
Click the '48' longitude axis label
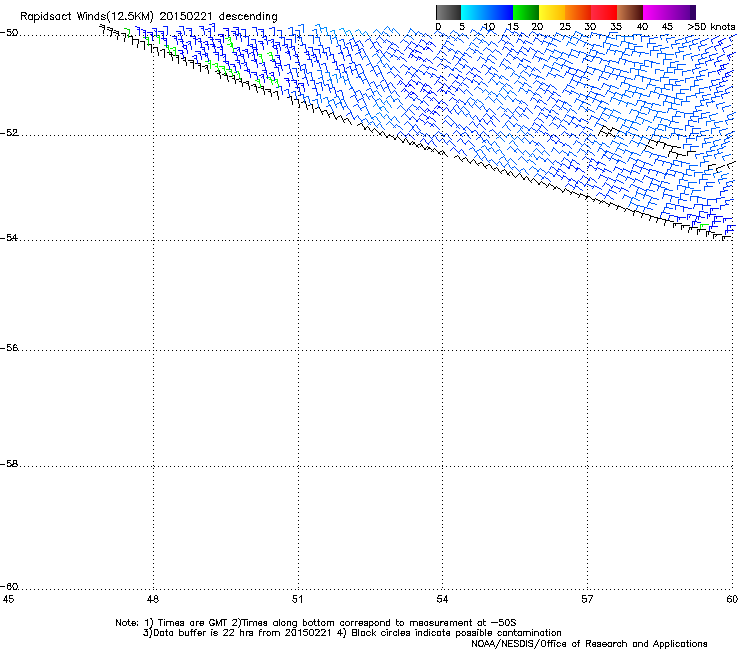click(x=152, y=599)
